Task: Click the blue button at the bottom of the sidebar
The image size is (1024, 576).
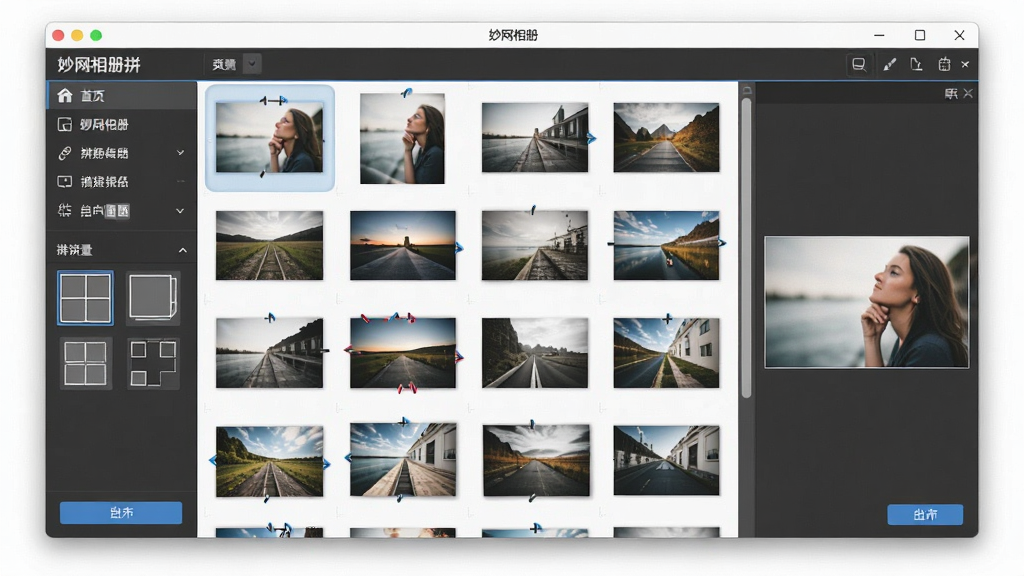Action: (121, 513)
